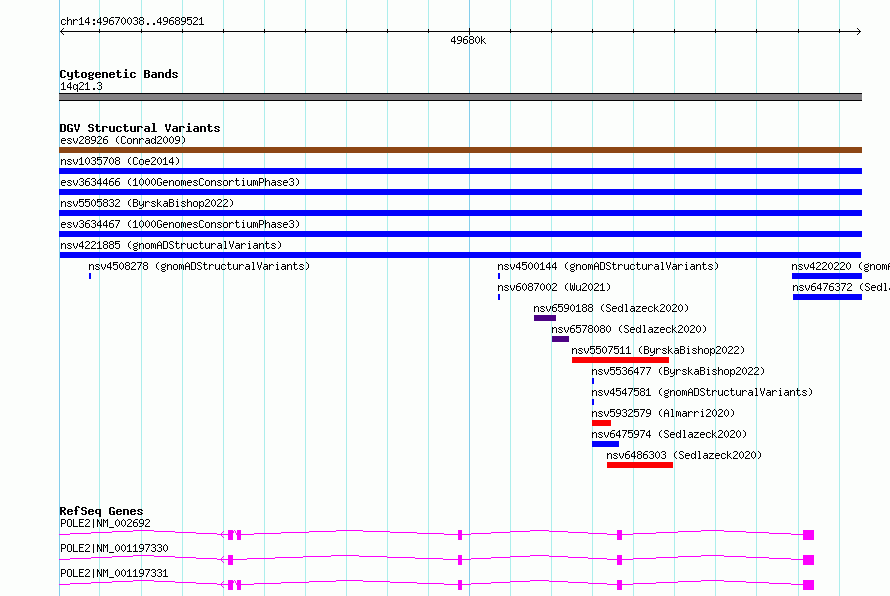
Task: Click the nsv5505832 (ByrskaBishop2022) label
Action: (x=146, y=203)
